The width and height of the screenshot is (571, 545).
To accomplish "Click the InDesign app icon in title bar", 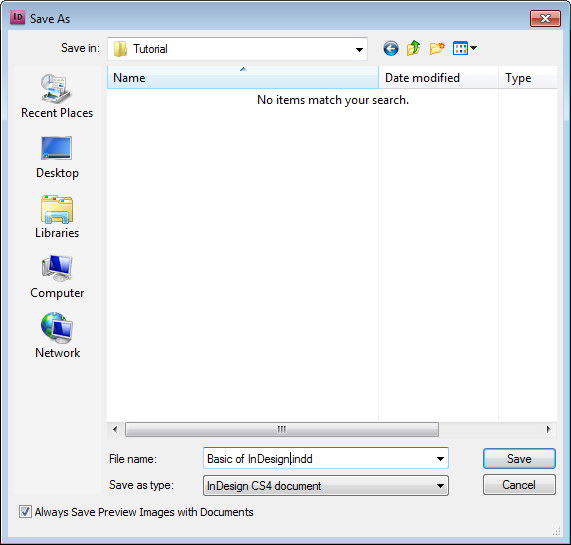I will pyautogui.click(x=17, y=17).
